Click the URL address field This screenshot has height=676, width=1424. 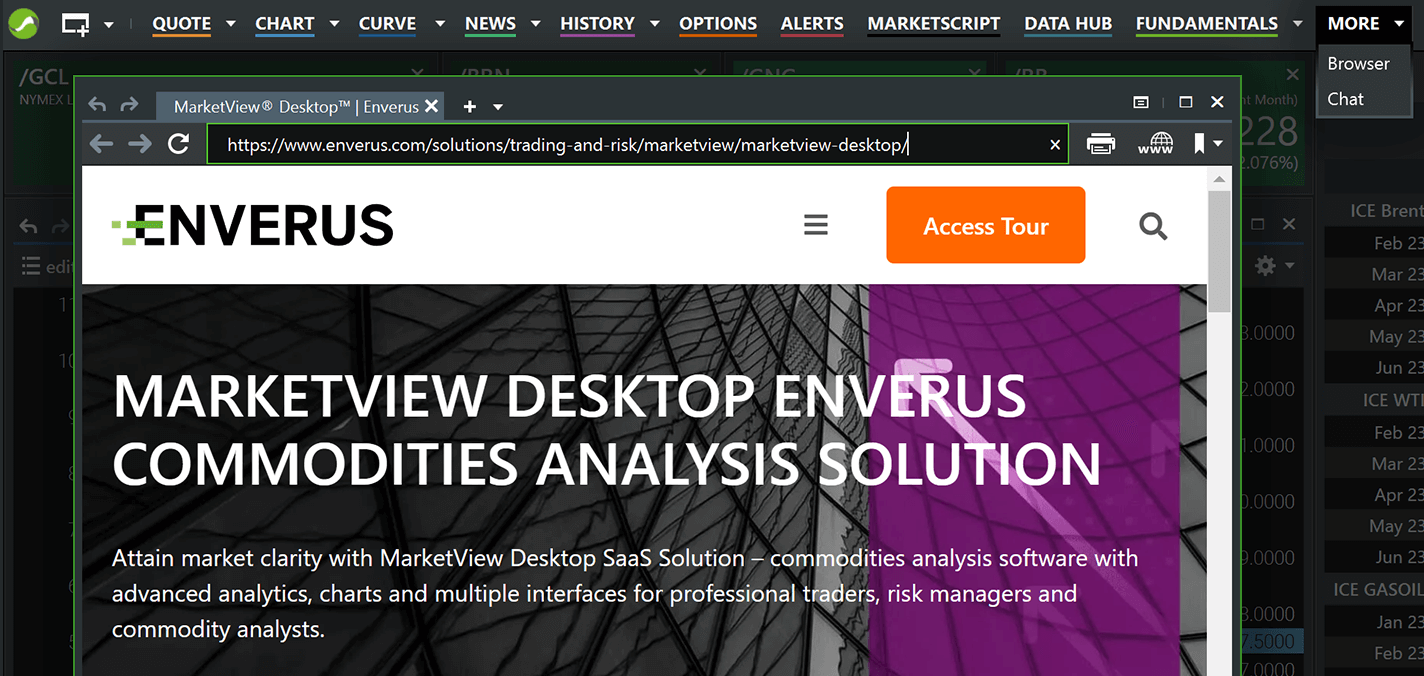click(637, 144)
